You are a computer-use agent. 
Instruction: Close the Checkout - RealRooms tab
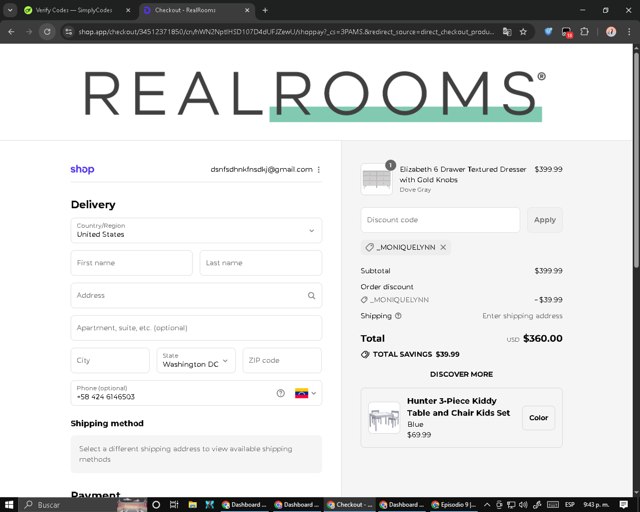click(247, 10)
